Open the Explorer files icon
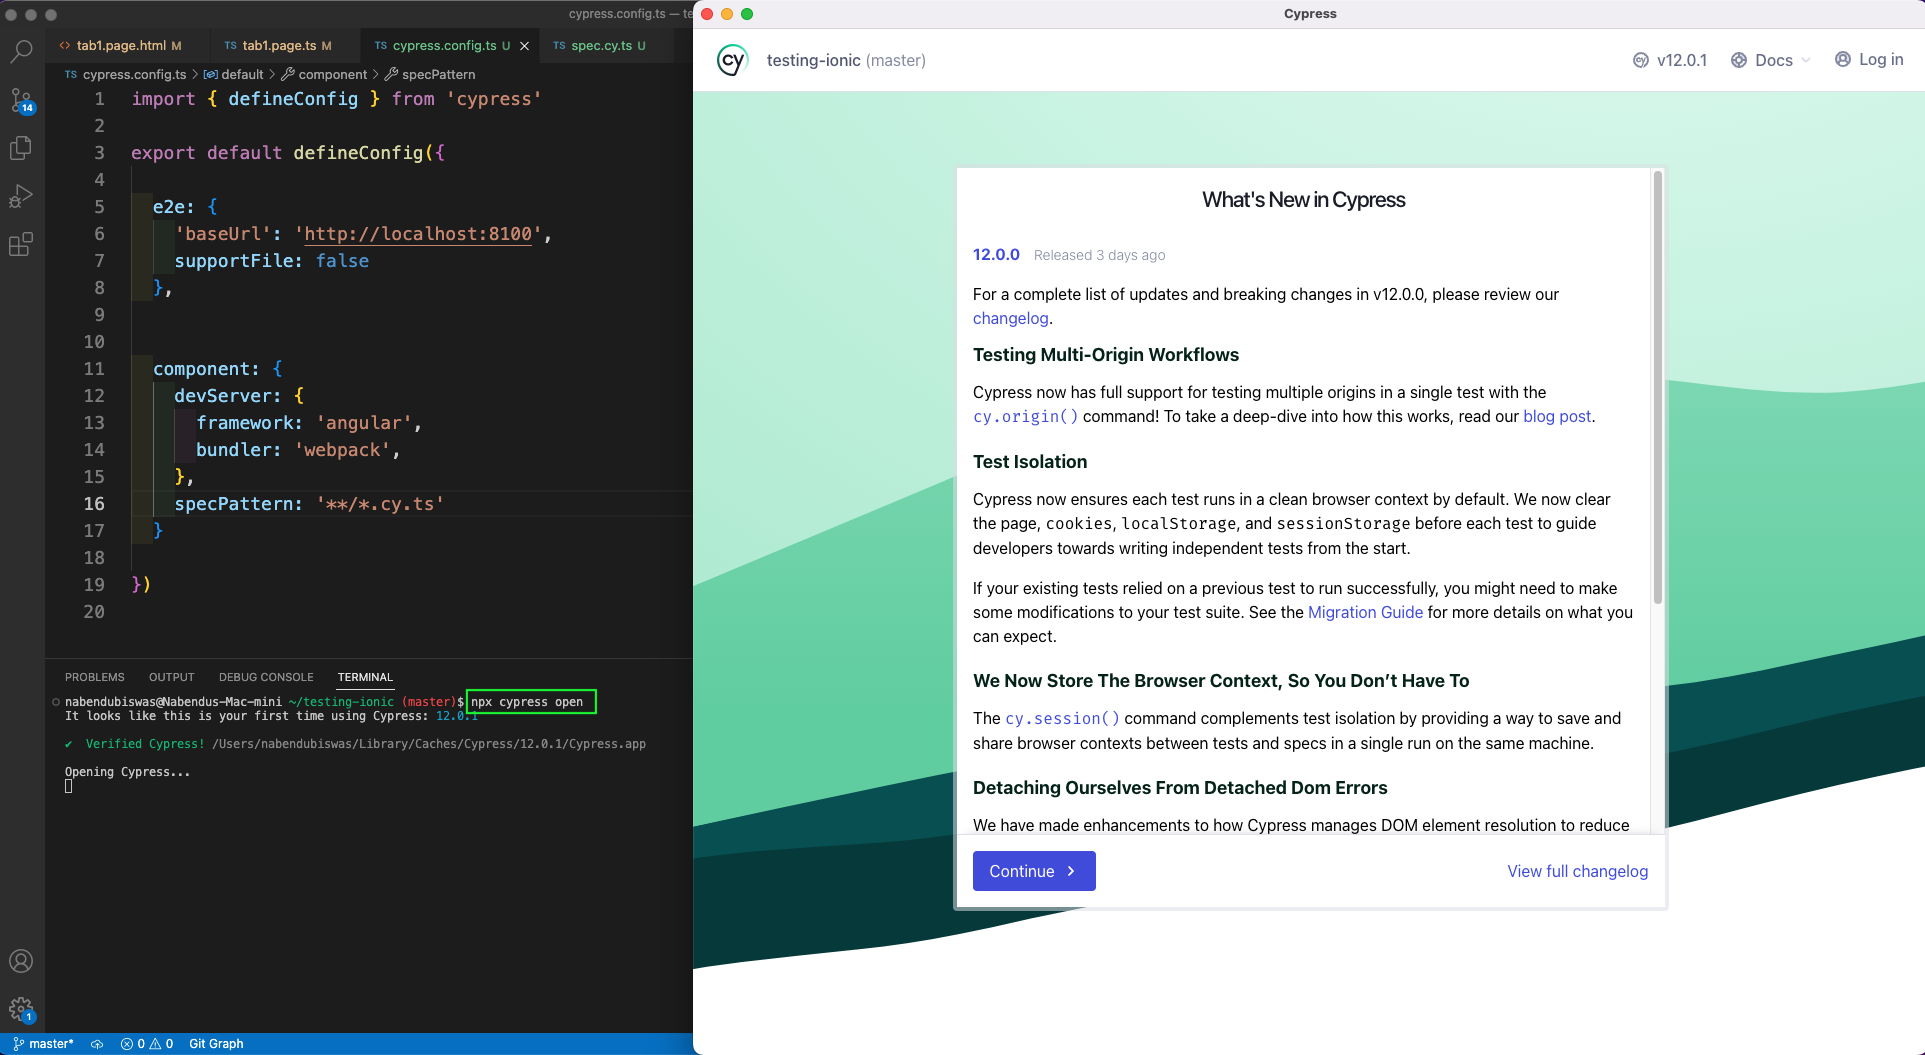Viewport: 1925px width, 1055px height. (21, 148)
